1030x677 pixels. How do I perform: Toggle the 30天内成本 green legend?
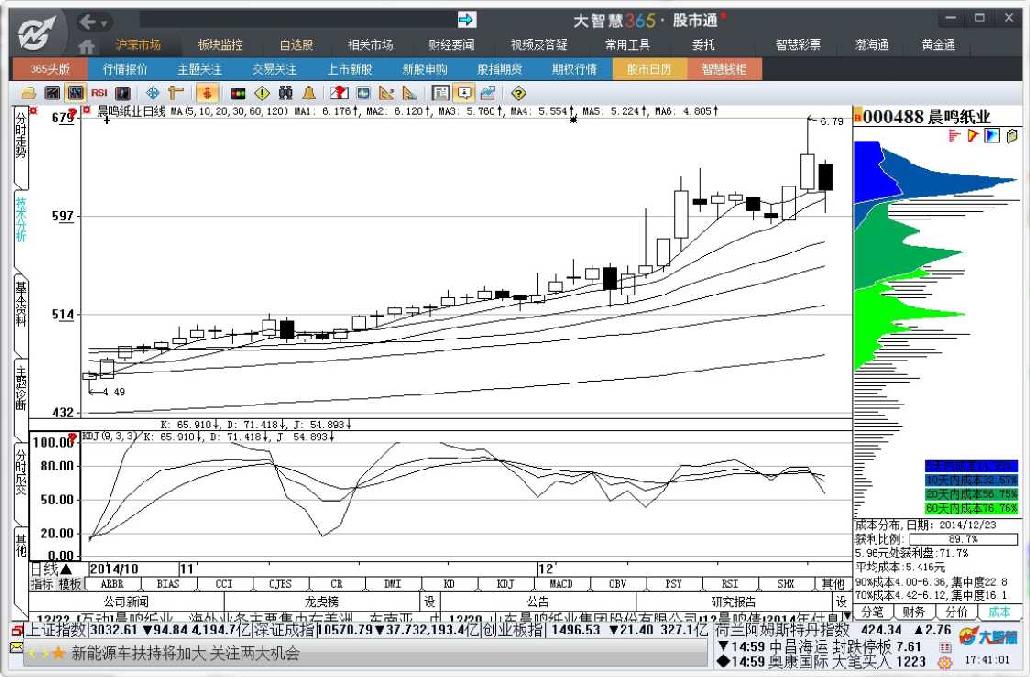click(971, 494)
